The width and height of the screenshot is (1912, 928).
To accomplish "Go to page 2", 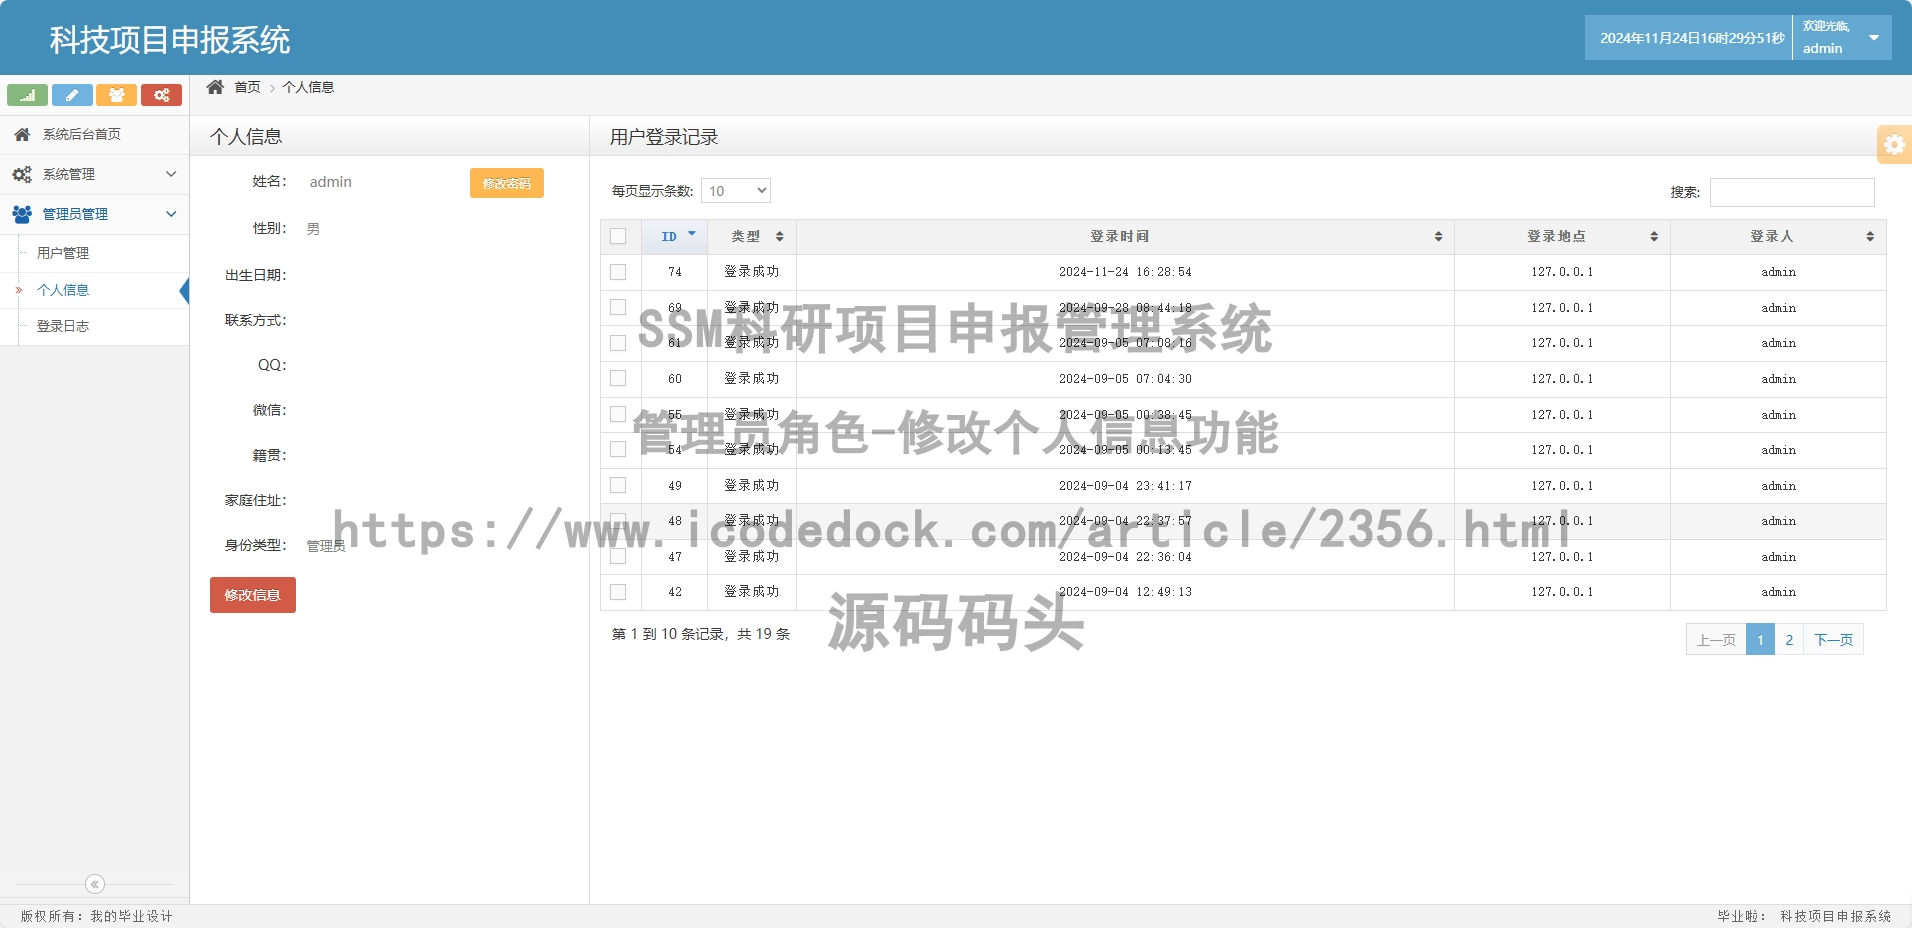I will click(1789, 640).
